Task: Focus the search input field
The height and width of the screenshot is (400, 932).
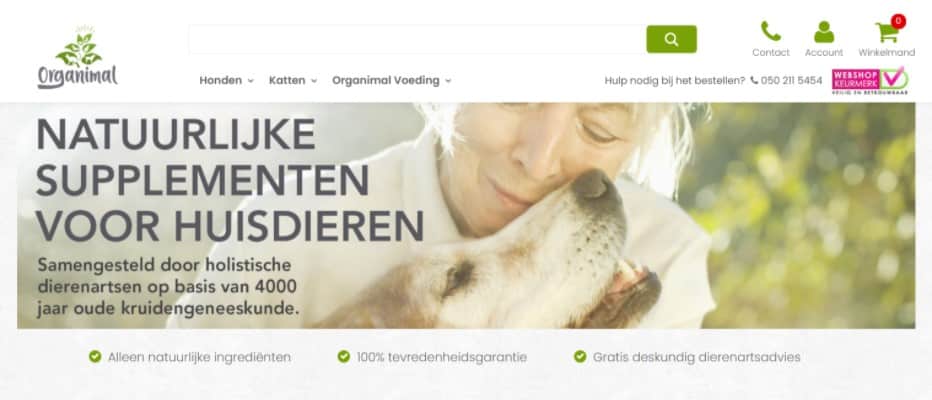Action: (417, 39)
